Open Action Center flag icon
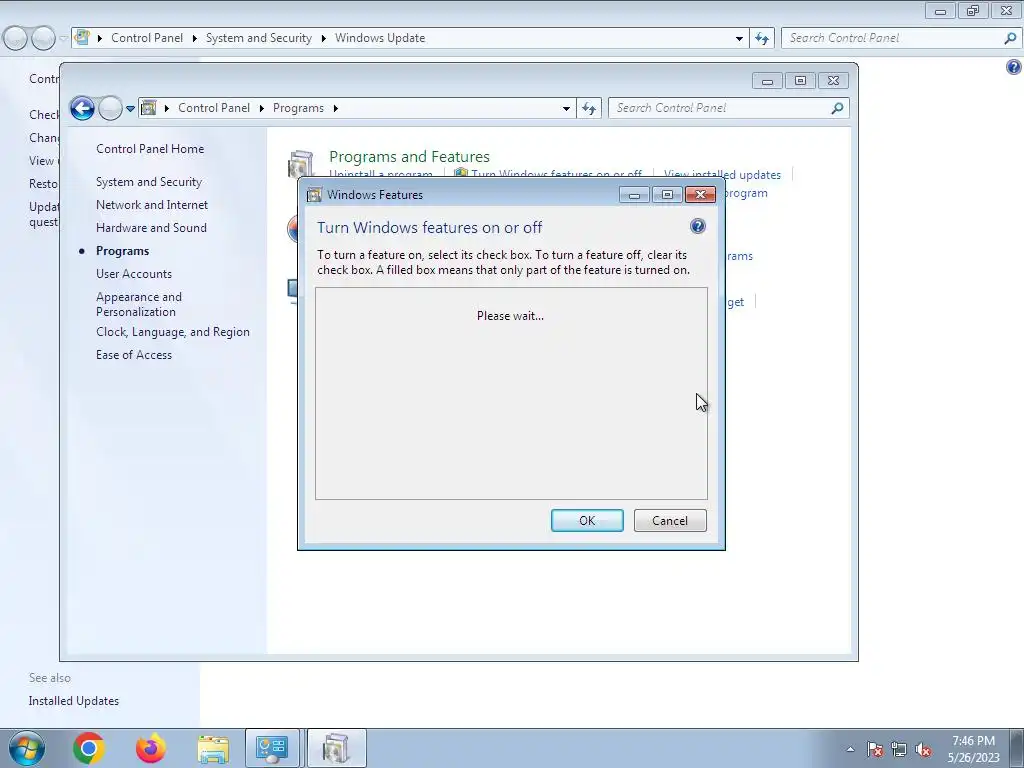Viewport: 1024px width, 768px height. coord(875,750)
